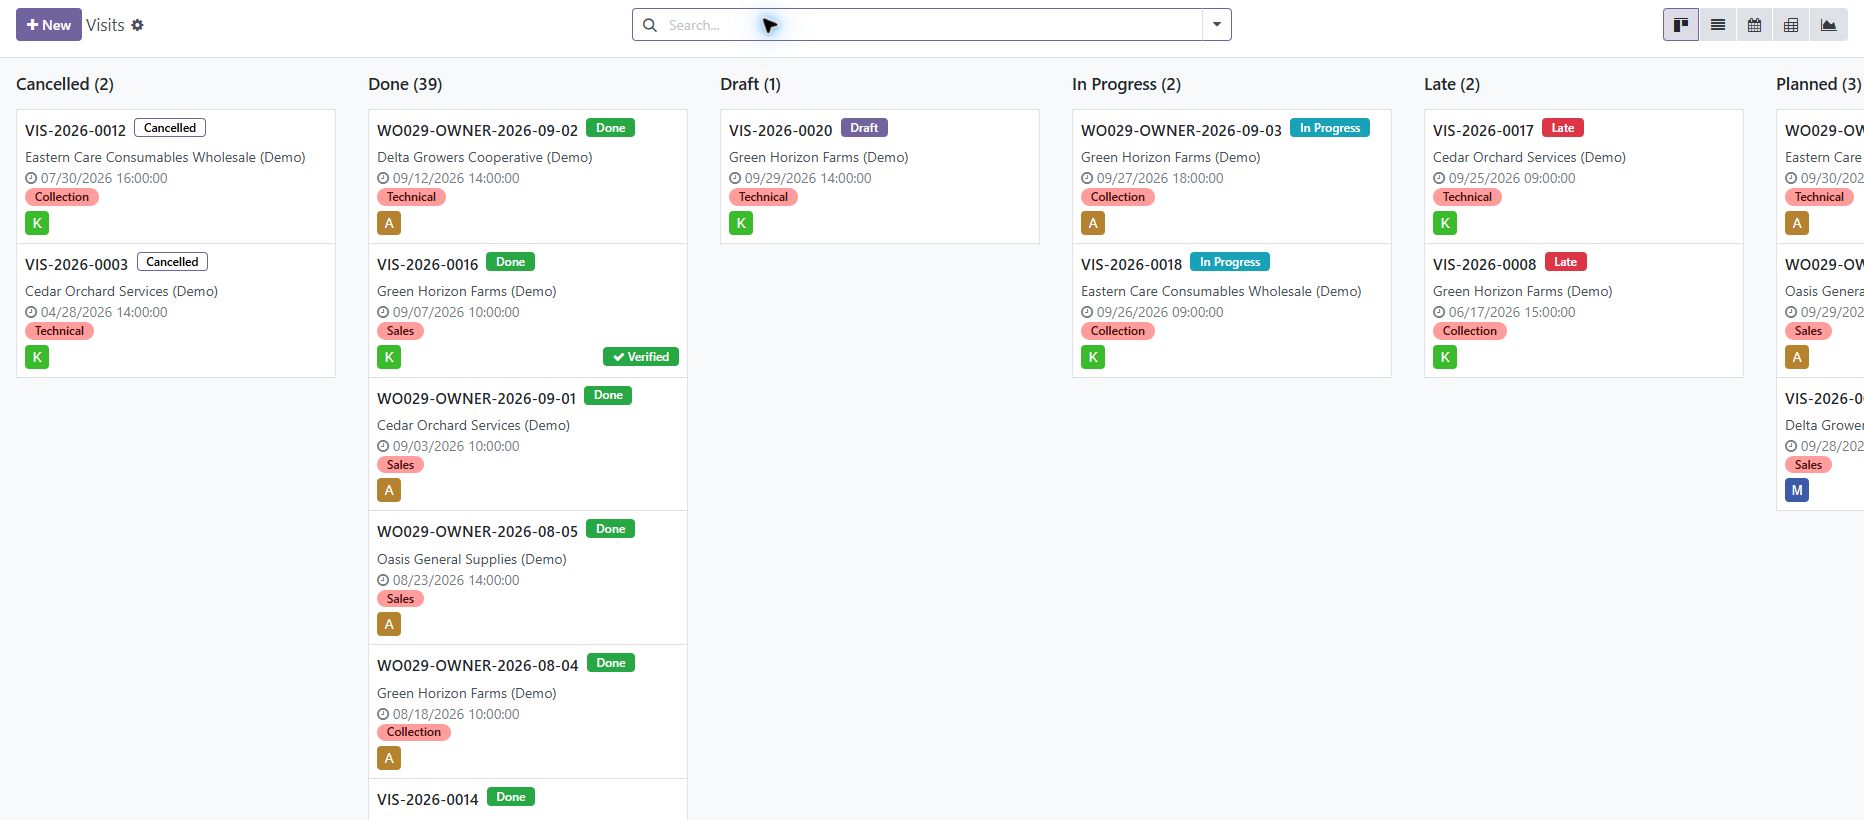
Task: Click the search magnifier icon
Action: click(x=650, y=25)
